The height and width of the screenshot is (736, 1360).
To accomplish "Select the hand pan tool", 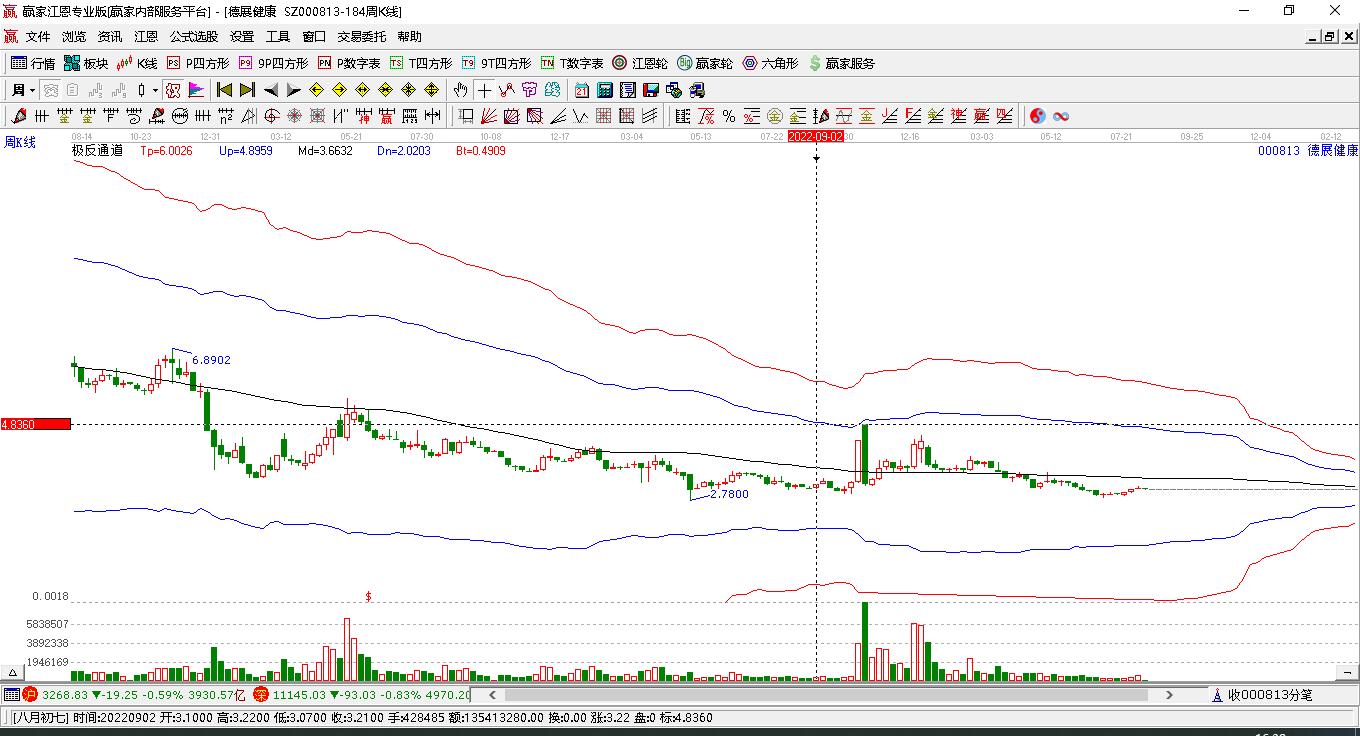I will click(460, 90).
